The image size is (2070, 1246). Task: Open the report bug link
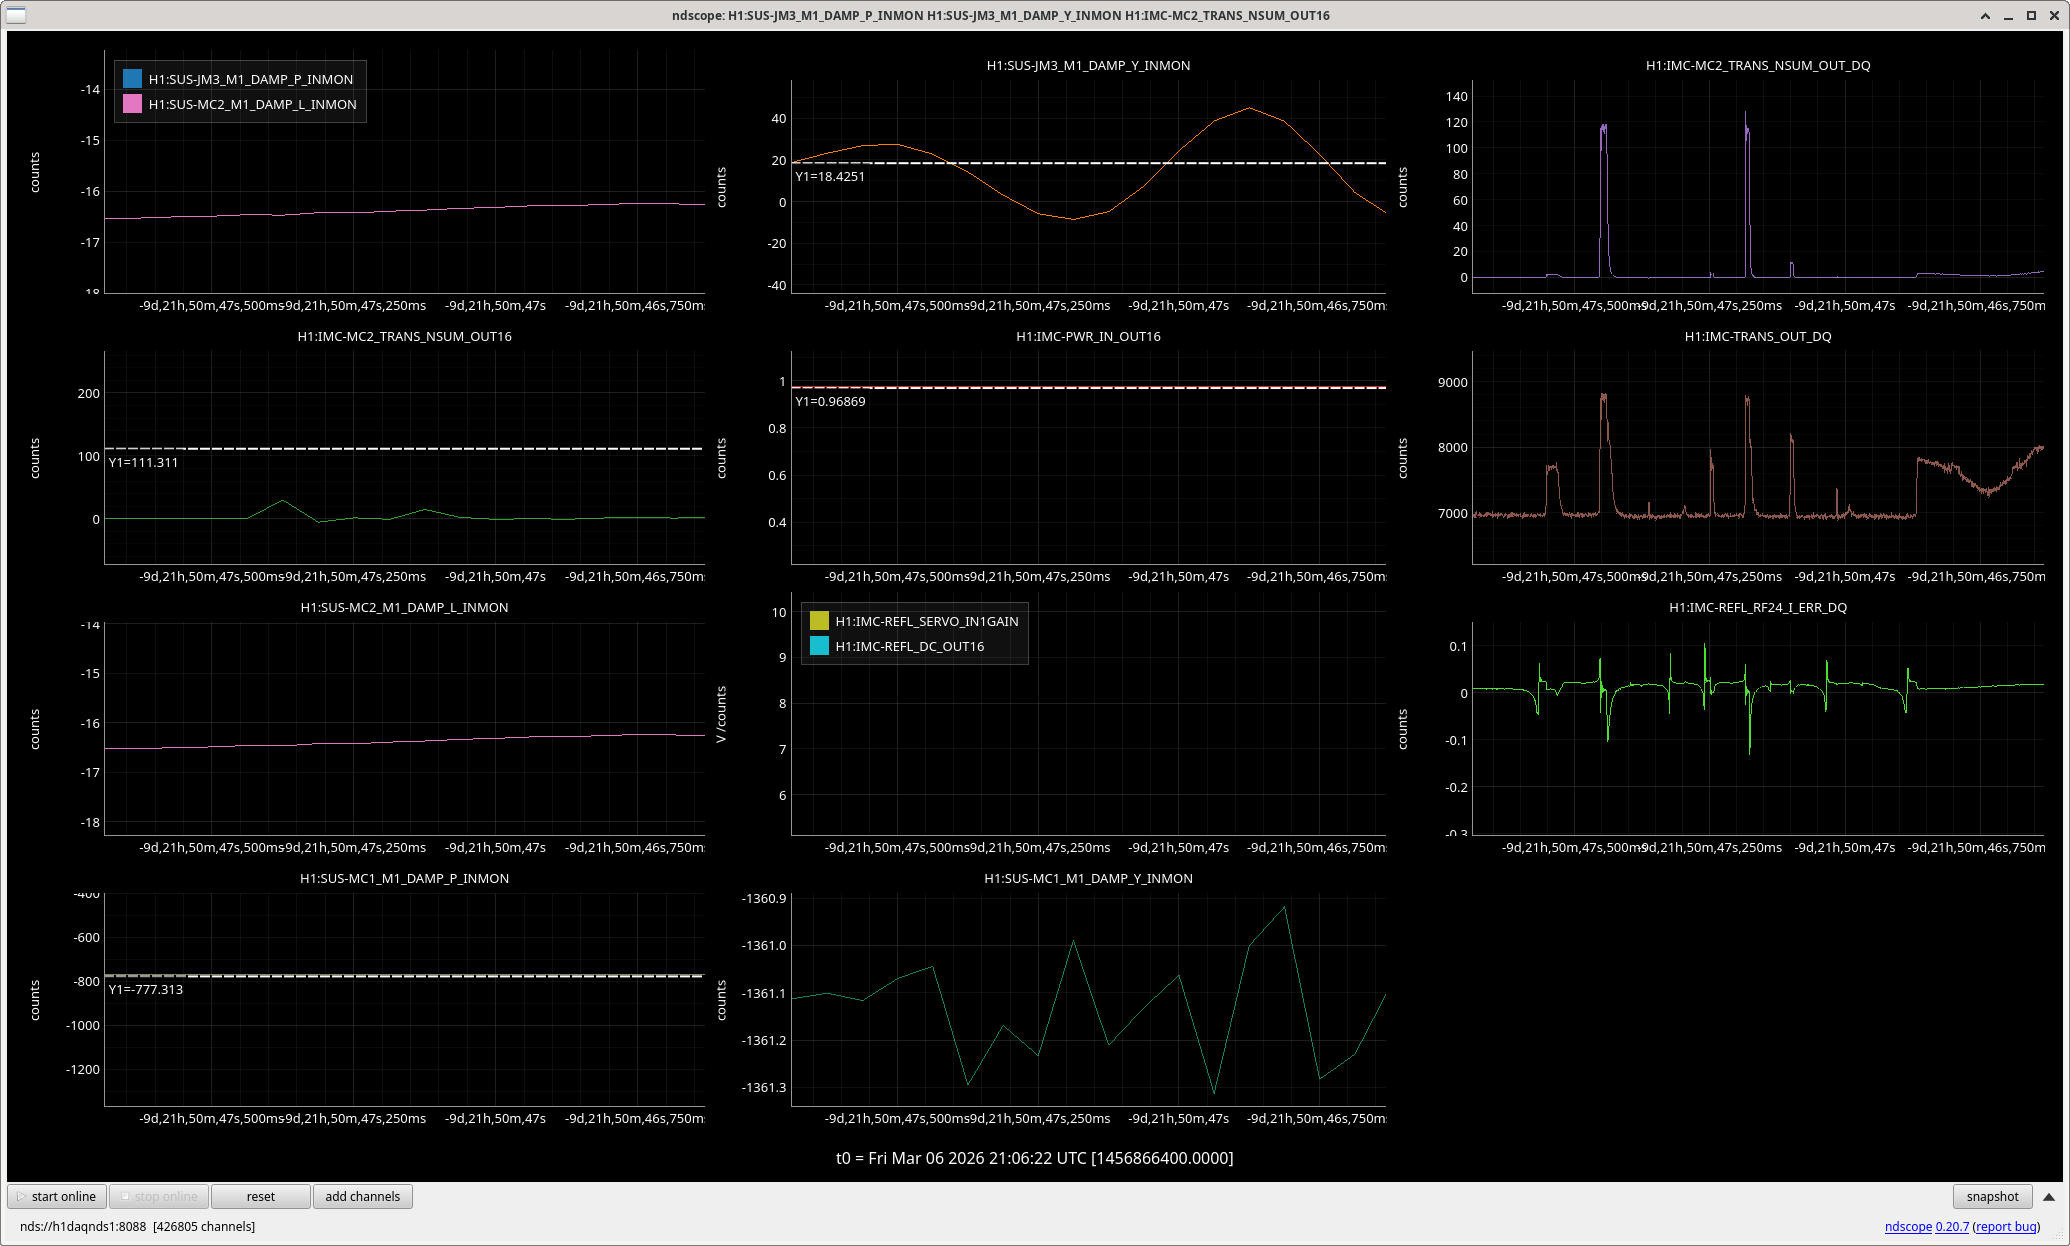[2006, 1226]
